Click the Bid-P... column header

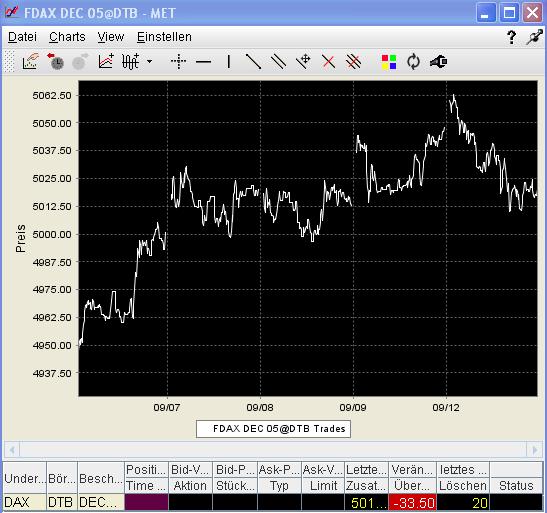(x=234, y=470)
